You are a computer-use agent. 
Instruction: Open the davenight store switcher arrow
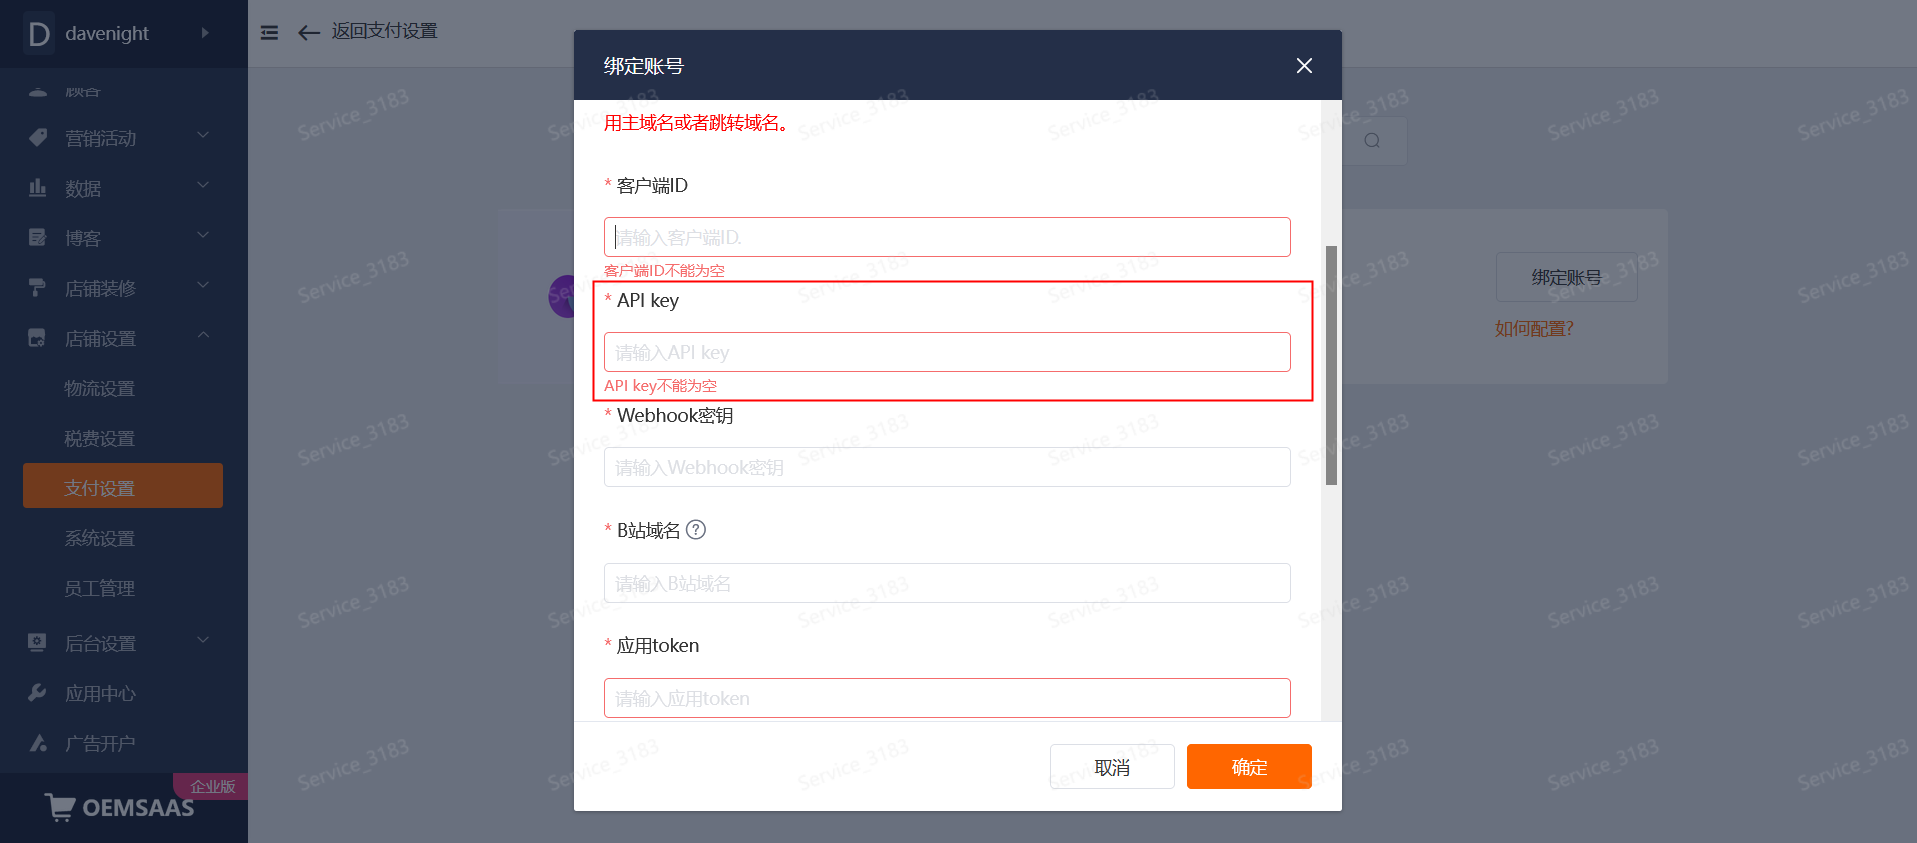205,33
